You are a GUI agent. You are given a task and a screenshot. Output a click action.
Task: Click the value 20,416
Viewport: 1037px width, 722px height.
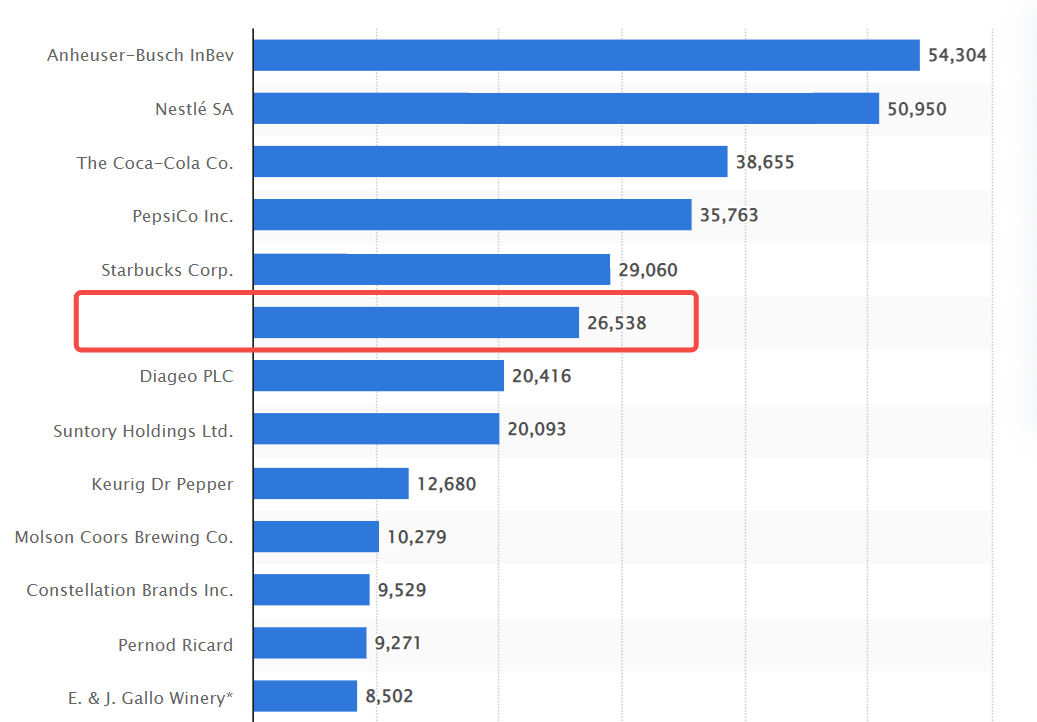coord(542,376)
